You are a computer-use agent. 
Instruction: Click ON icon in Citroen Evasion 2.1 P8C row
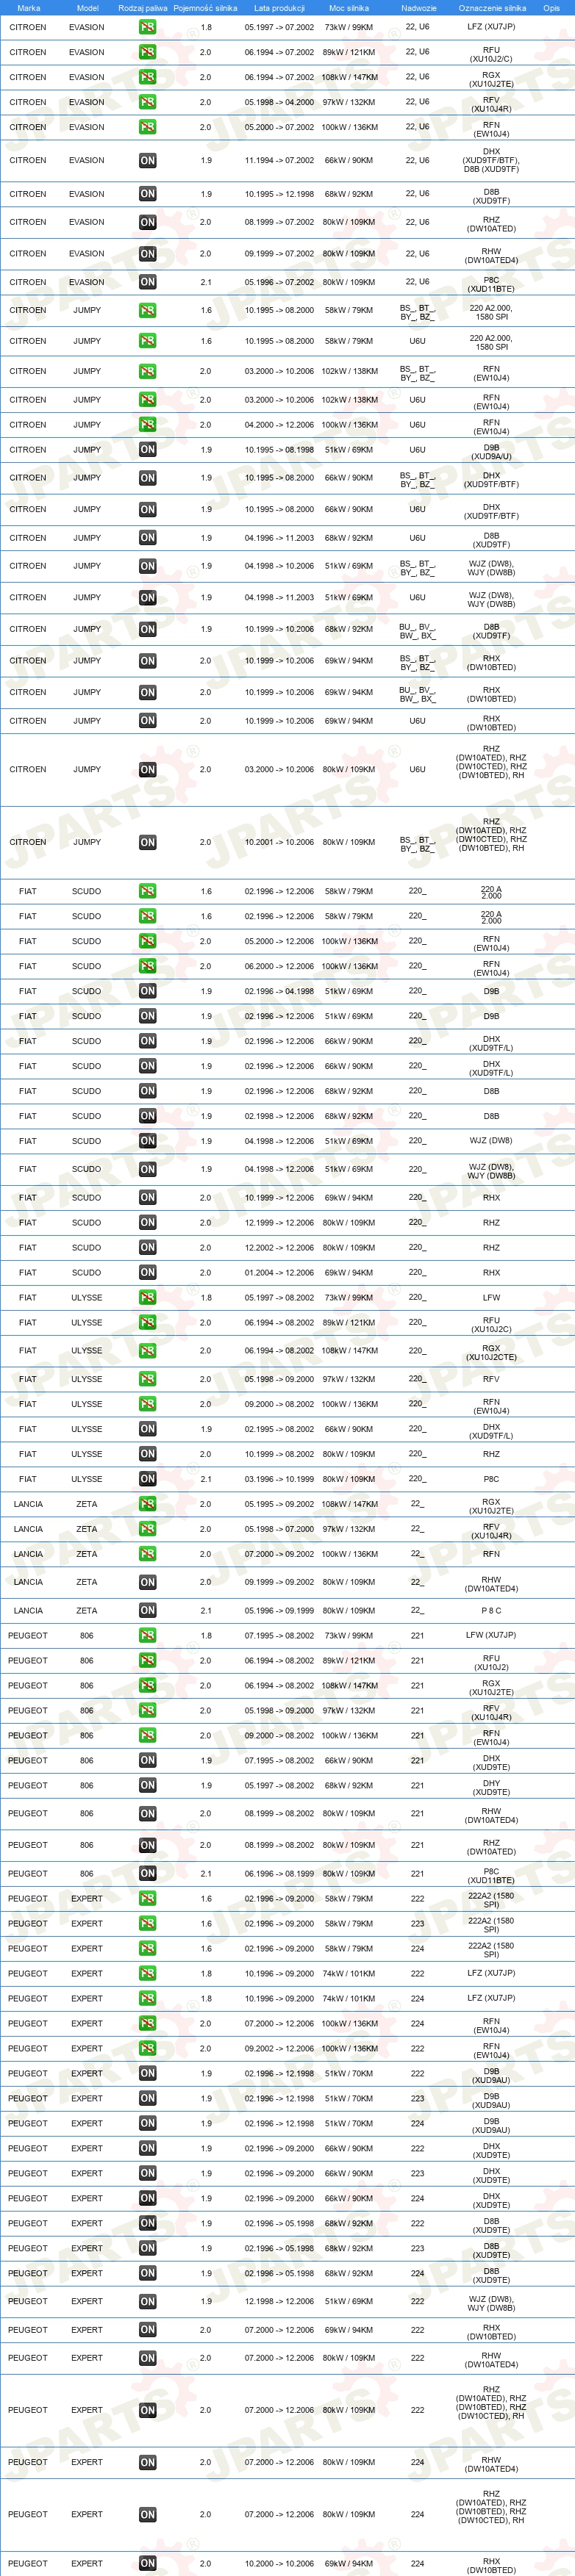point(147,282)
